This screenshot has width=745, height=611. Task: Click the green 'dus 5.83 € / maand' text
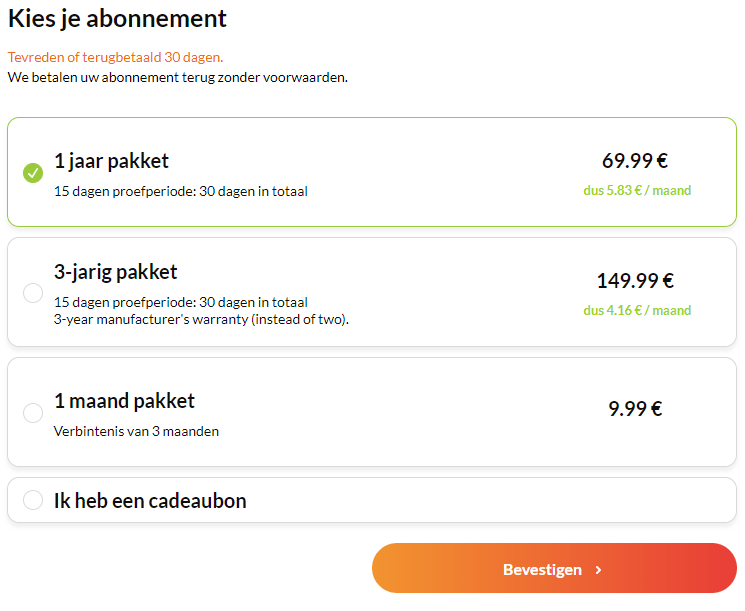tap(637, 190)
